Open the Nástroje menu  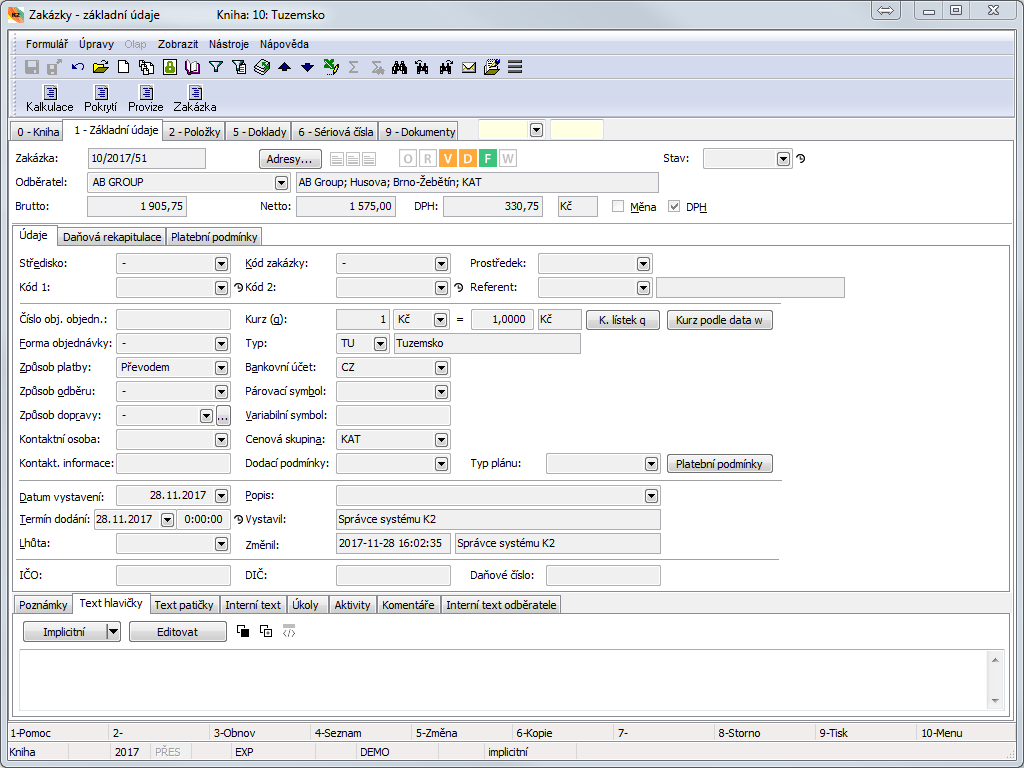229,44
